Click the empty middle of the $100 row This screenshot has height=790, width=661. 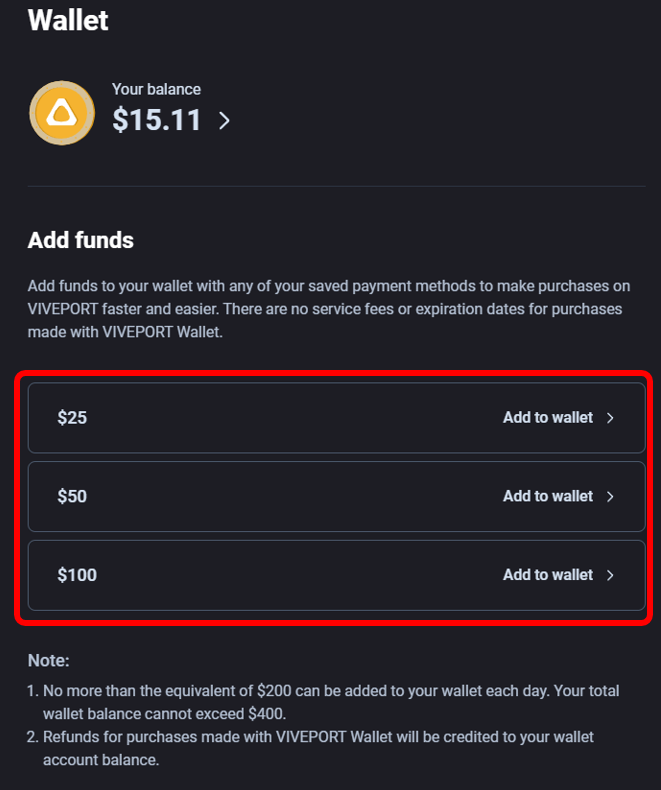[x=300, y=575]
